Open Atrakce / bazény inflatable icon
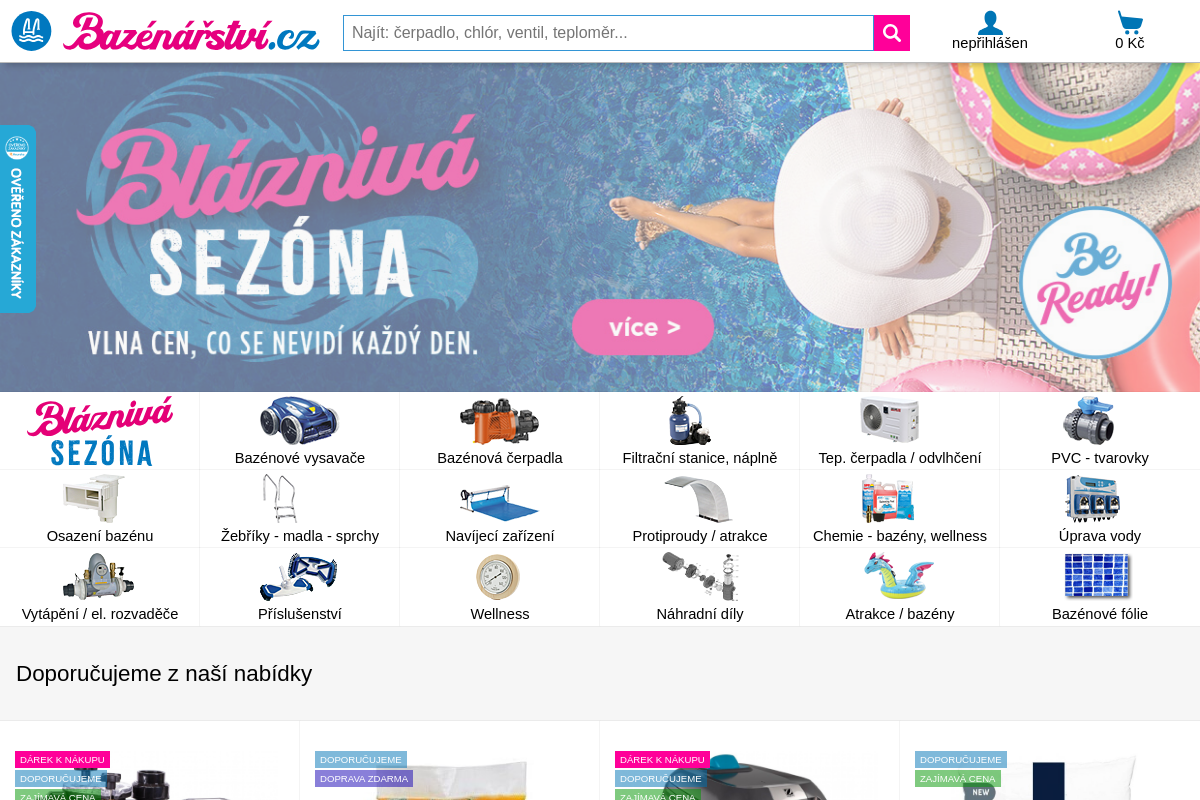Viewport: 1200px width, 800px height. pyautogui.click(x=899, y=577)
